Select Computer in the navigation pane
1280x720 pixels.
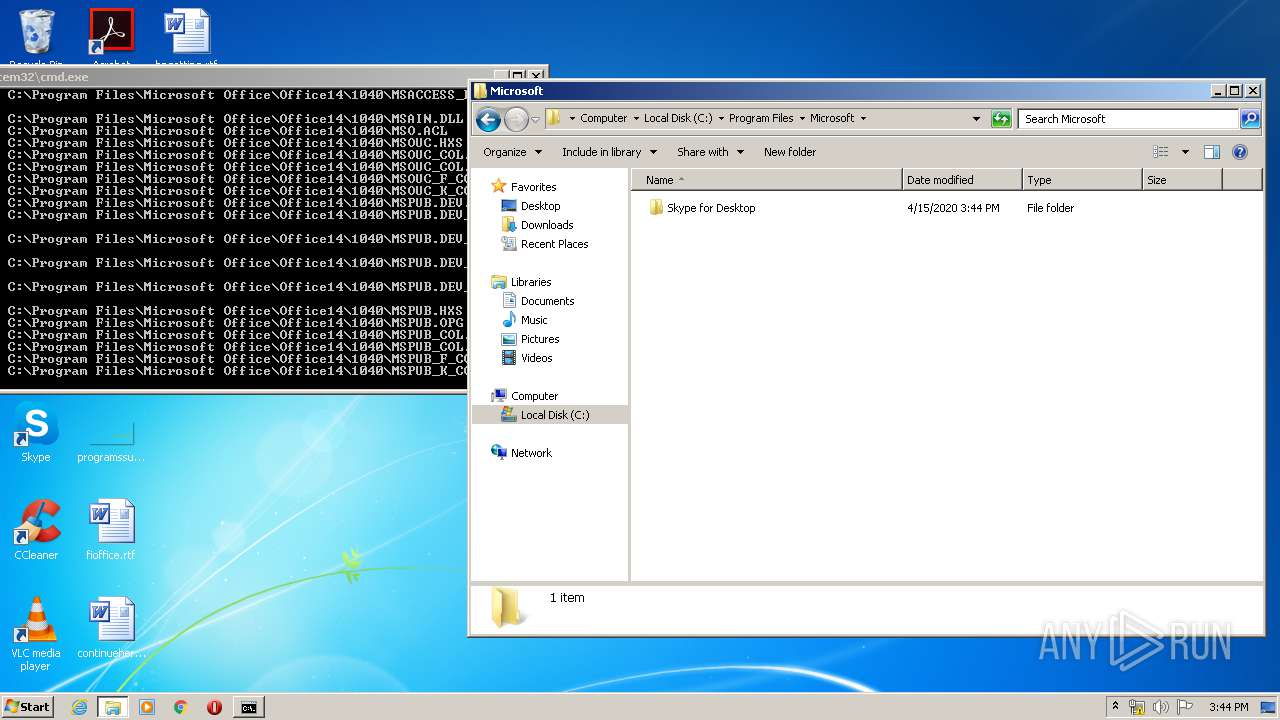click(x=534, y=396)
